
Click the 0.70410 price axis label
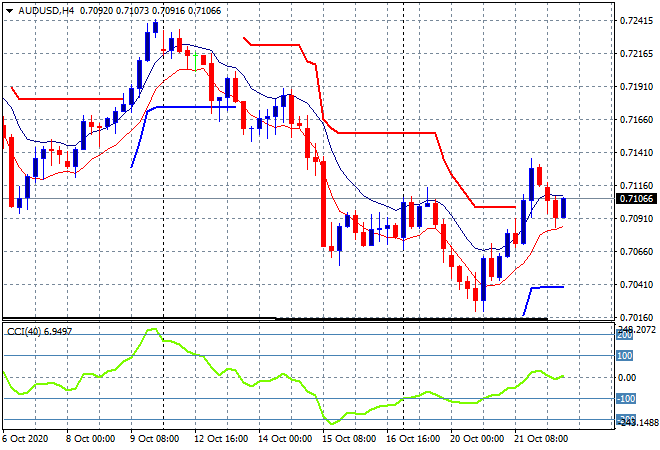[x=636, y=285]
